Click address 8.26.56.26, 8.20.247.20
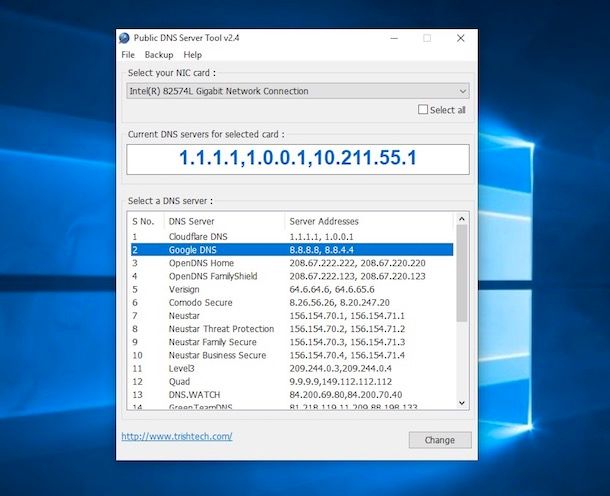The image size is (610, 496). coord(340,303)
